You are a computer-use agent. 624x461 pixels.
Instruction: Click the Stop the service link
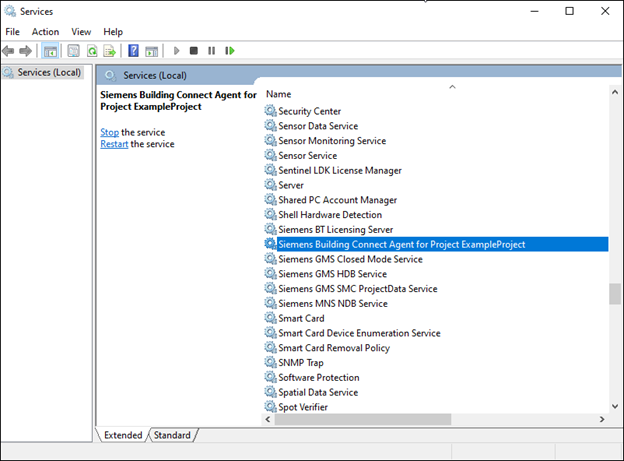pyautogui.click(x=109, y=132)
